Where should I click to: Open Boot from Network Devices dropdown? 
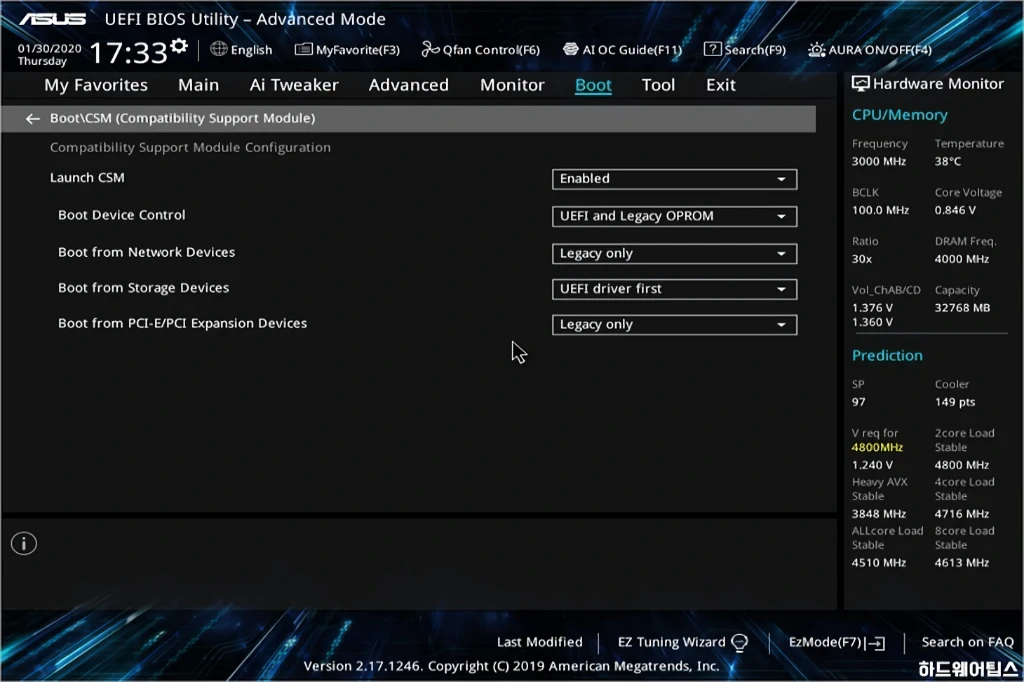[674, 253]
